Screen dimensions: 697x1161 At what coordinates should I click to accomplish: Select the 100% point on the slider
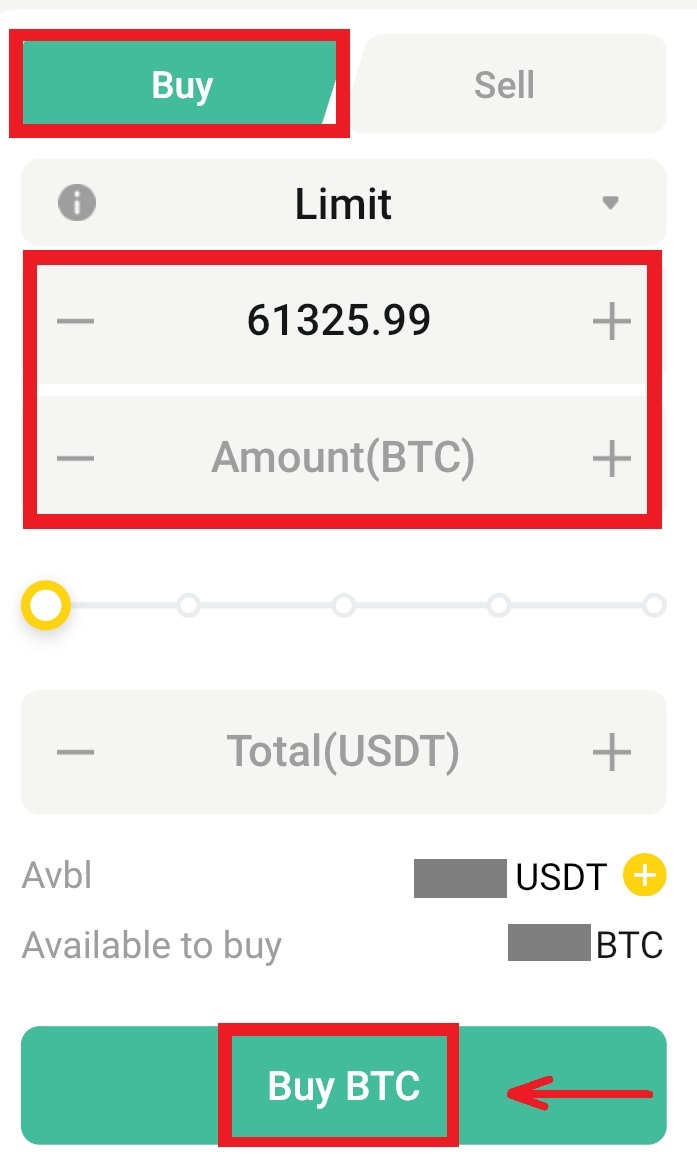(654, 605)
